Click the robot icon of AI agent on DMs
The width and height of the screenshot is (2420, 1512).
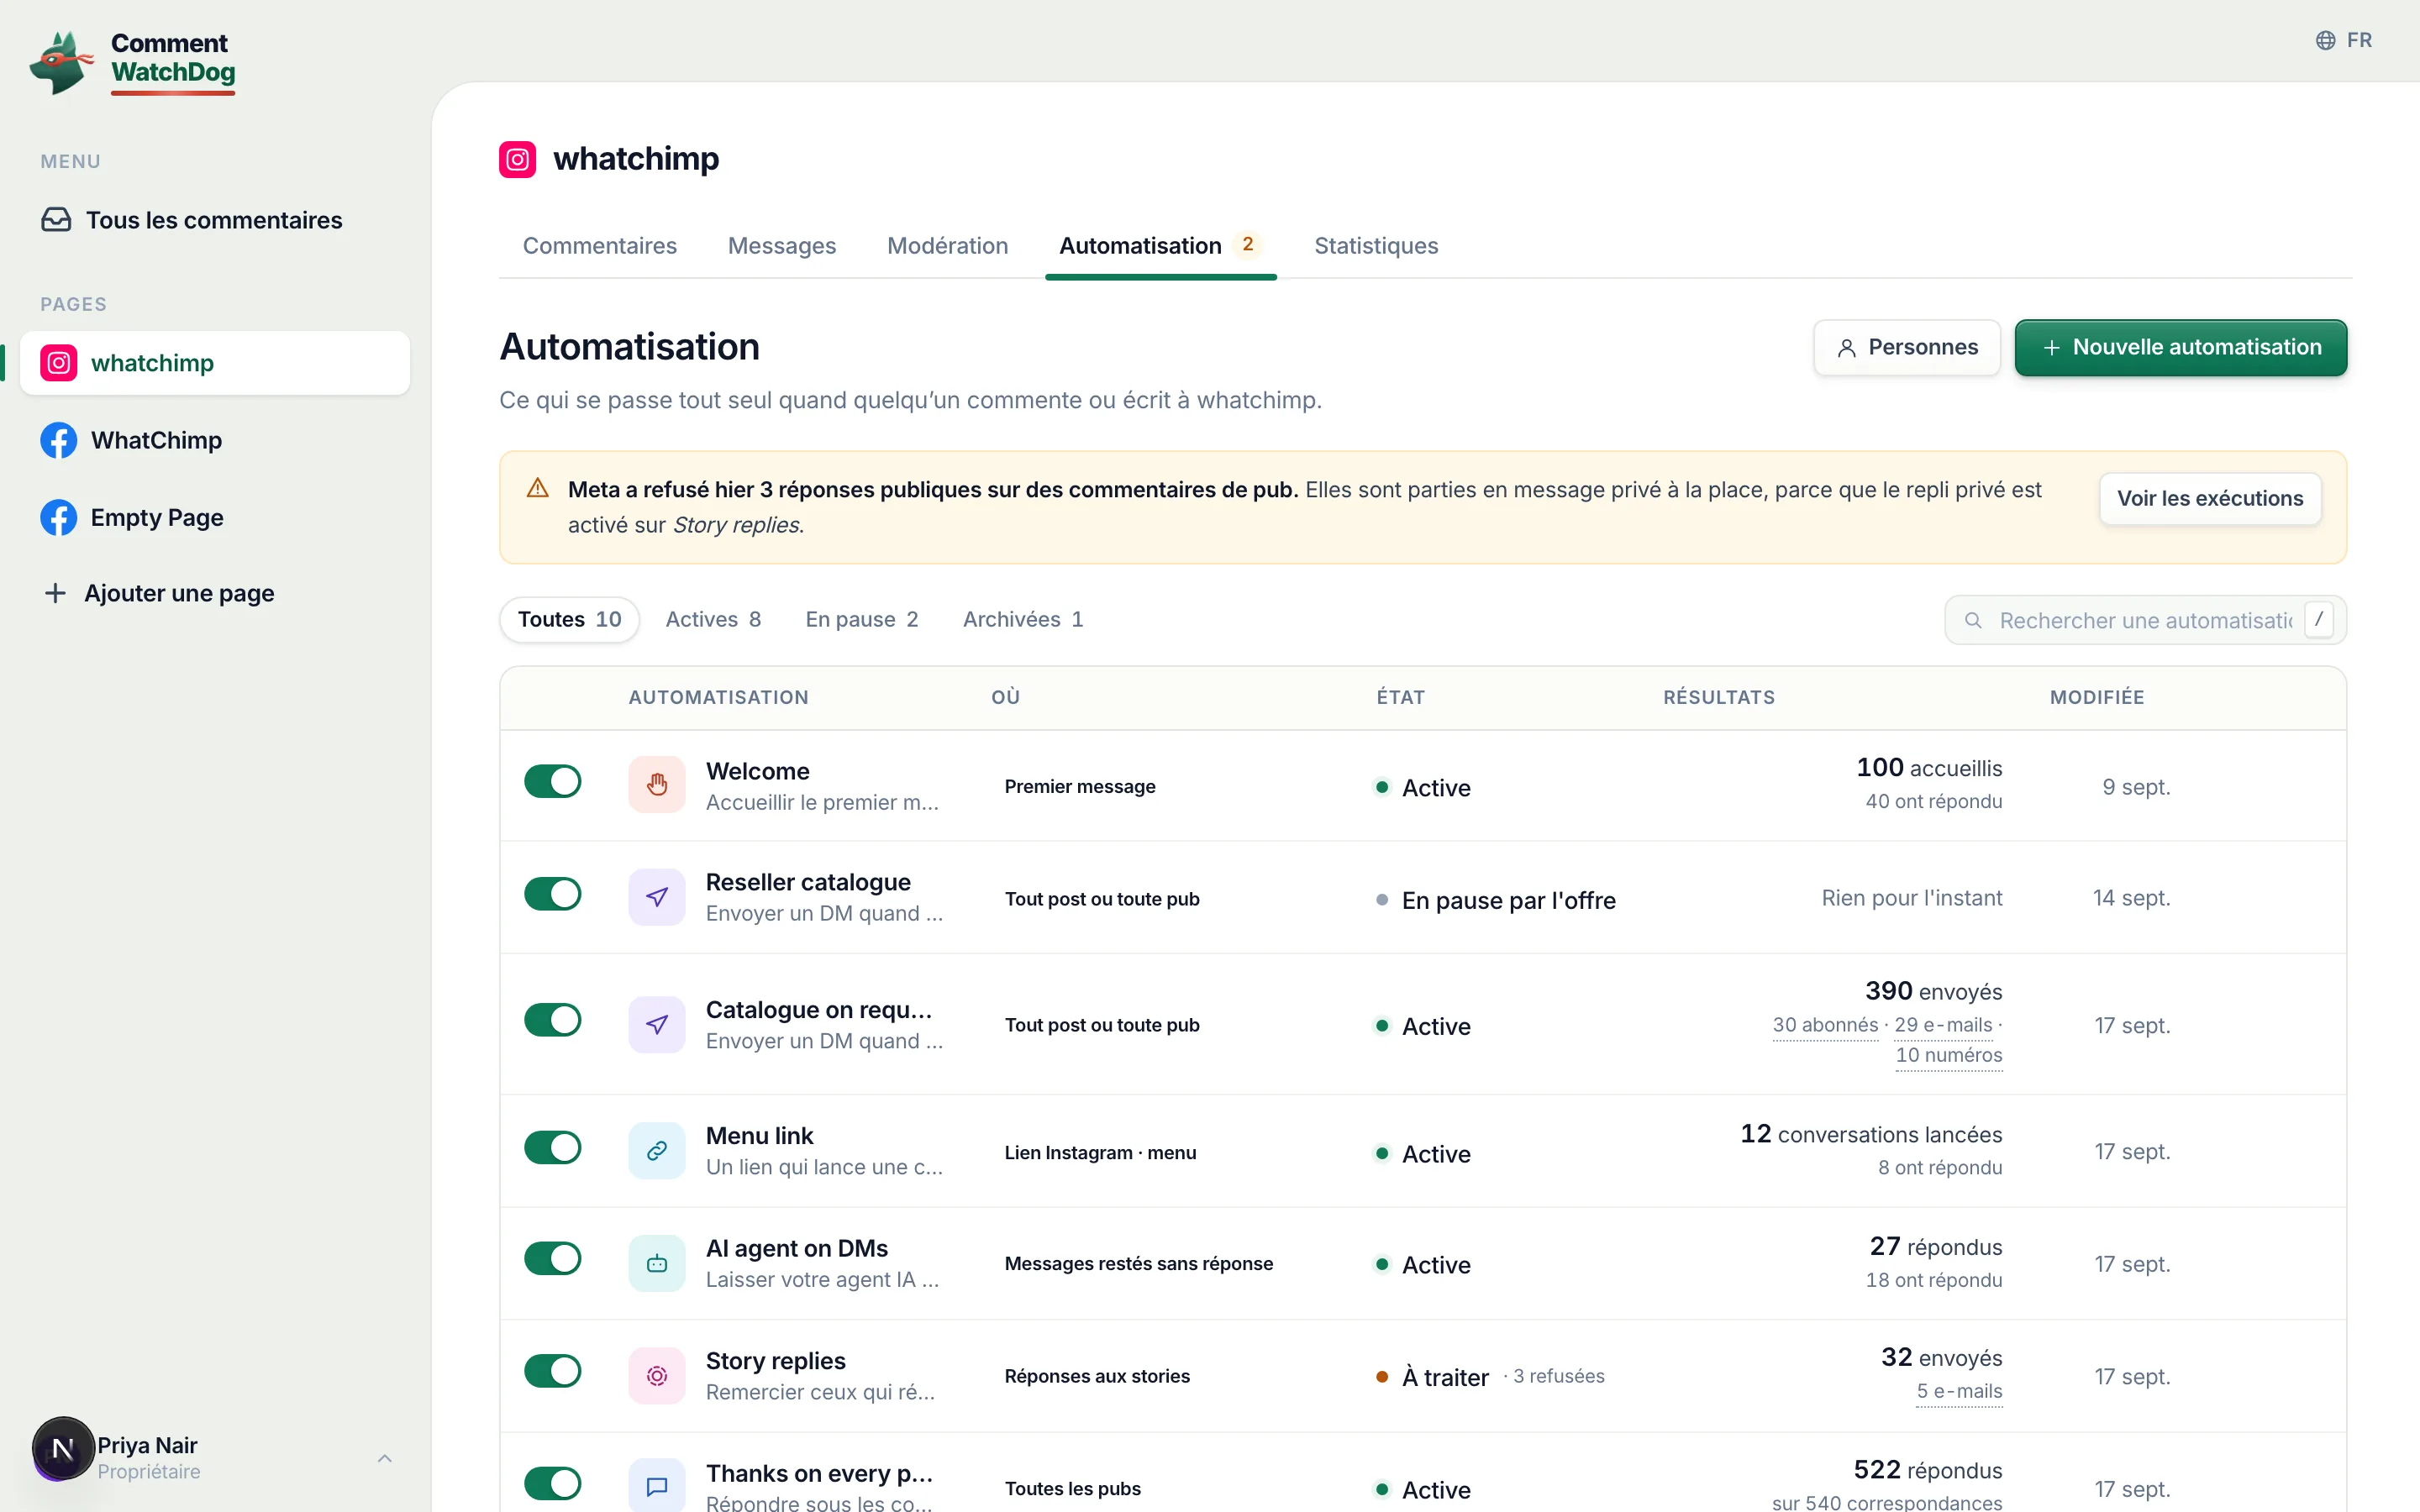click(657, 1263)
